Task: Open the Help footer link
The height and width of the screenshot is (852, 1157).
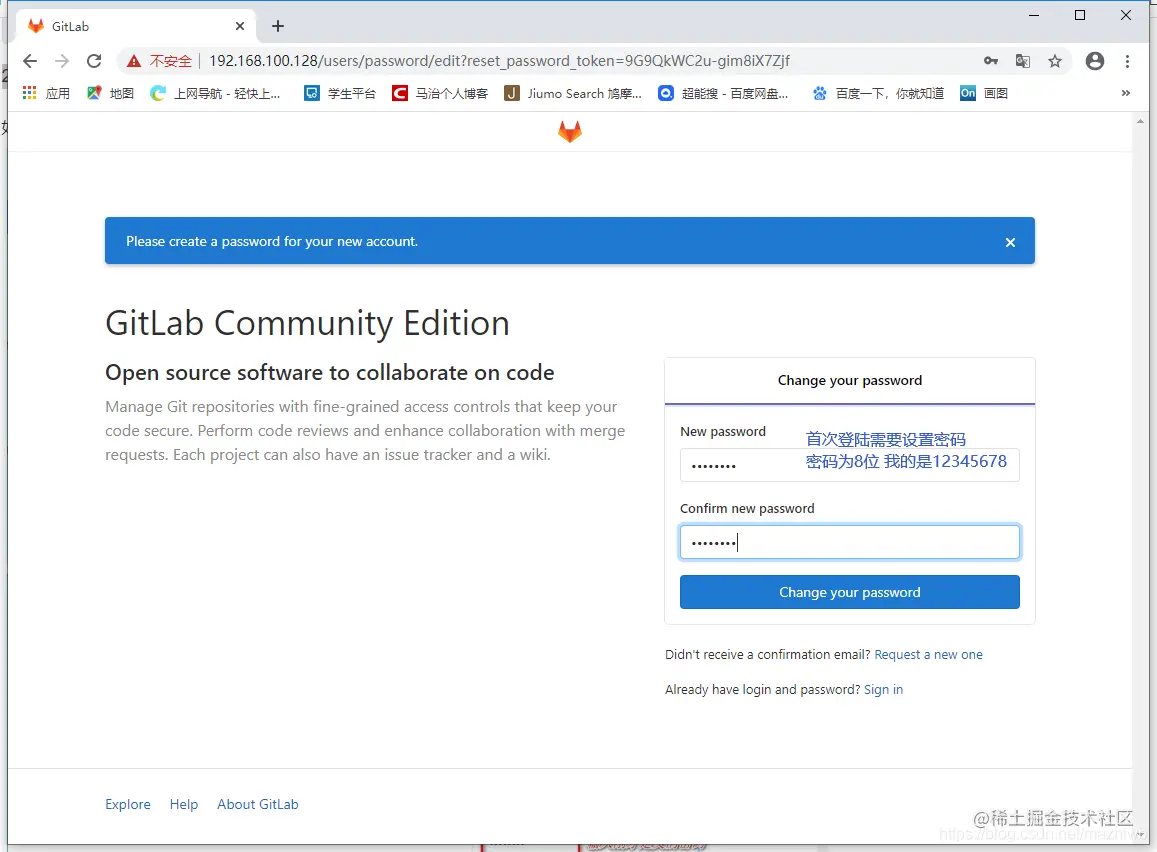Action: (184, 804)
